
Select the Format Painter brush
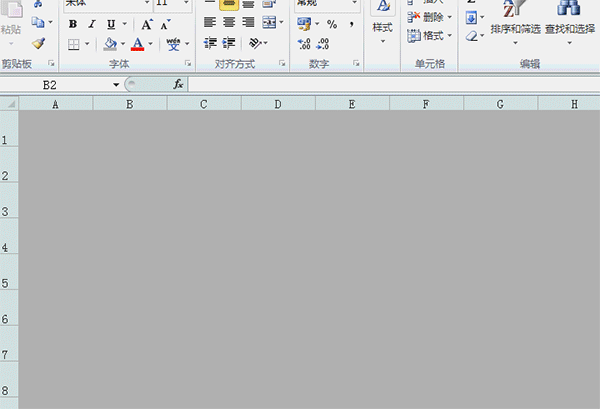(38, 43)
